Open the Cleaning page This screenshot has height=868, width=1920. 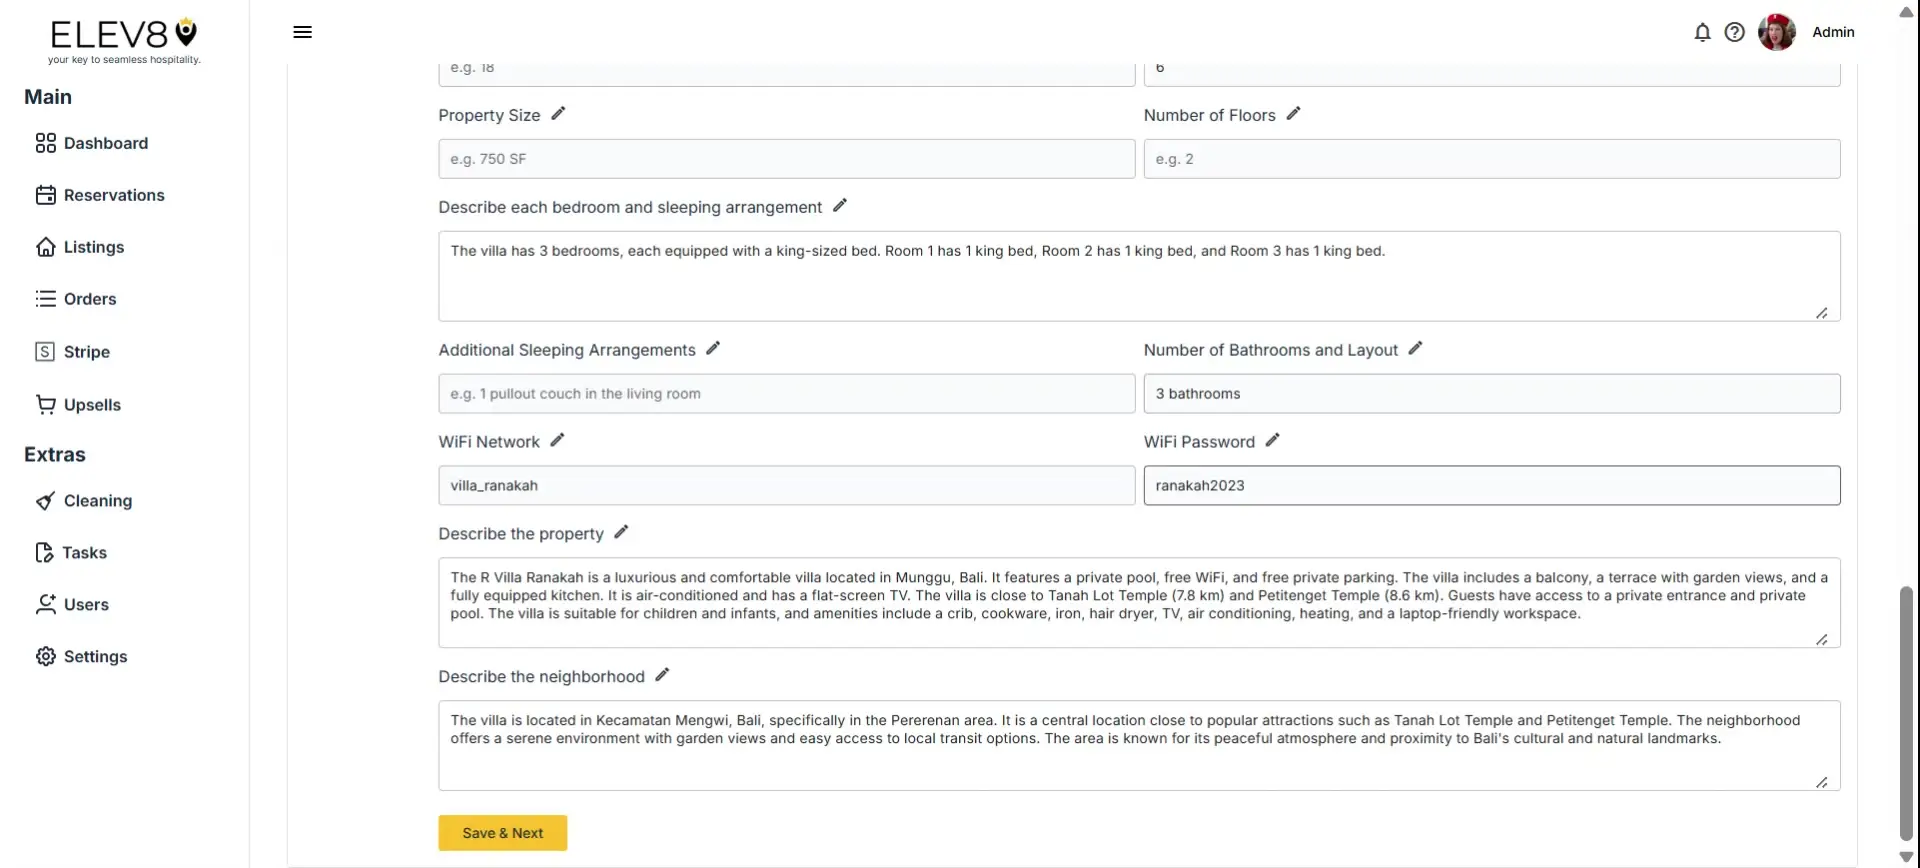click(x=98, y=501)
